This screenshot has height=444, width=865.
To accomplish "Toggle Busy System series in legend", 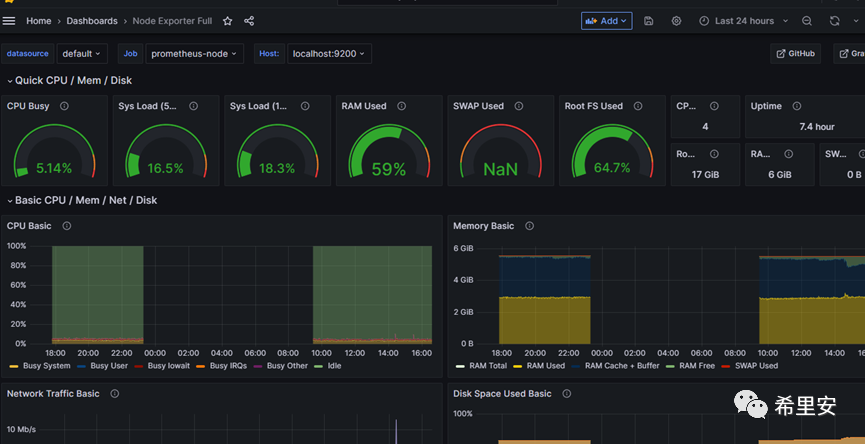I will pos(45,366).
